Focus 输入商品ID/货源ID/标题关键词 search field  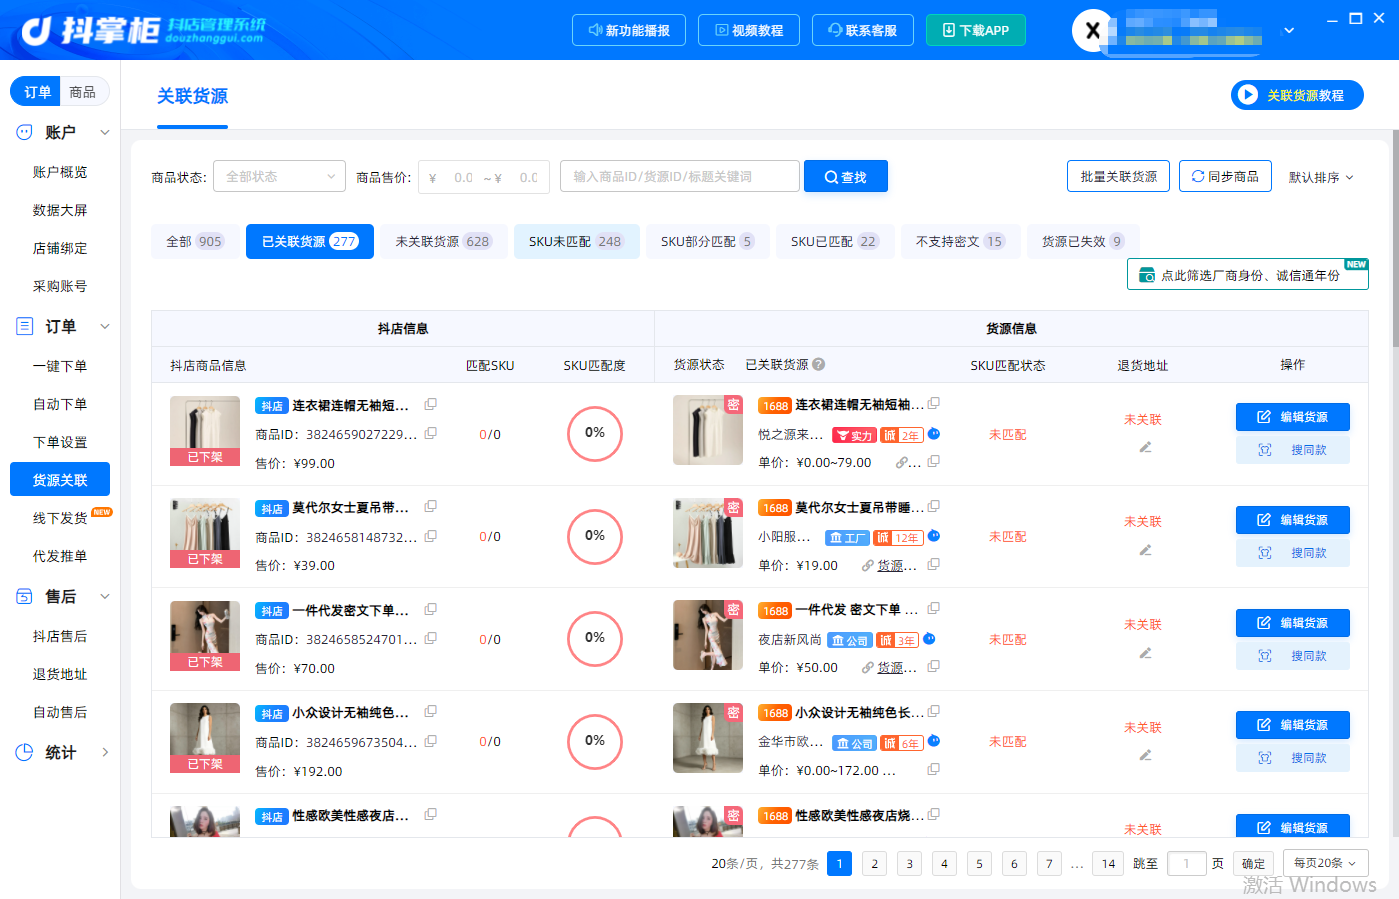[x=680, y=177]
